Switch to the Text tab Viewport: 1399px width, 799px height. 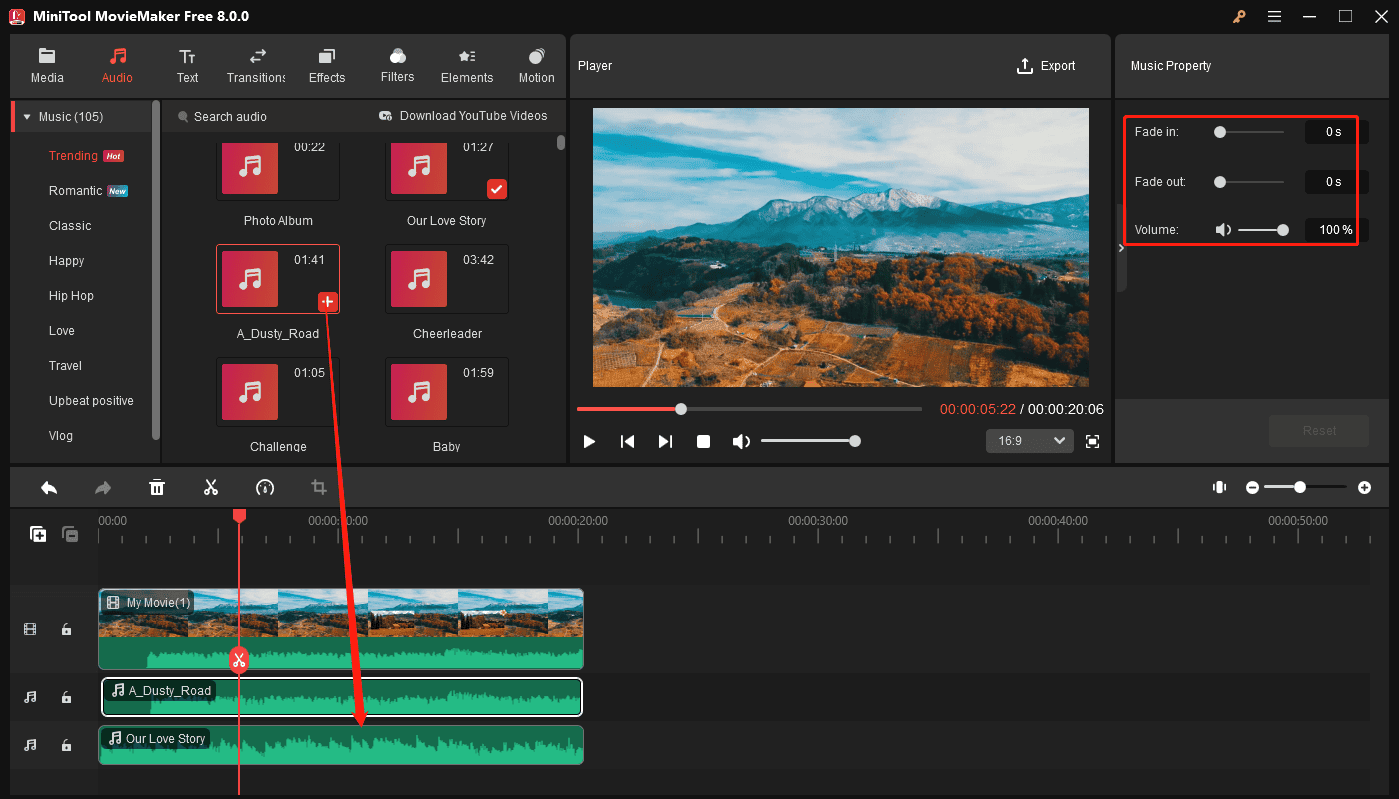point(187,66)
